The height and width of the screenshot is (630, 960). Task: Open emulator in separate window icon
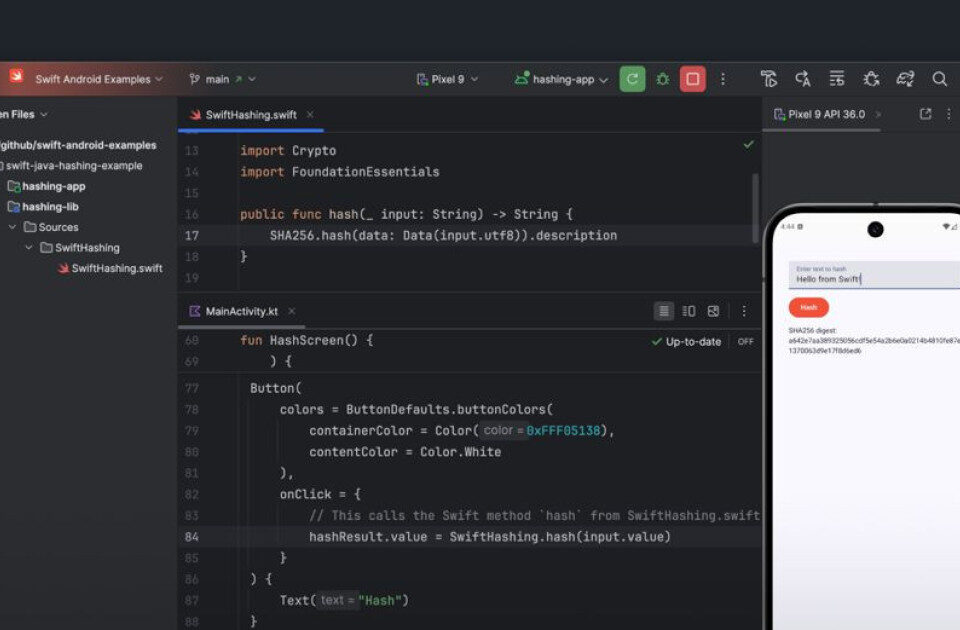tap(925, 114)
